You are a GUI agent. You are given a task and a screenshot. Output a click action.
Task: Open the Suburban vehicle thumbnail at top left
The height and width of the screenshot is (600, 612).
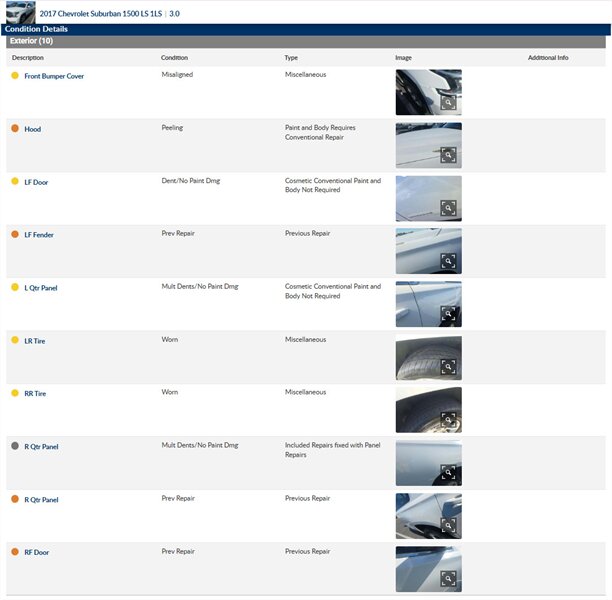click(20, 13)
